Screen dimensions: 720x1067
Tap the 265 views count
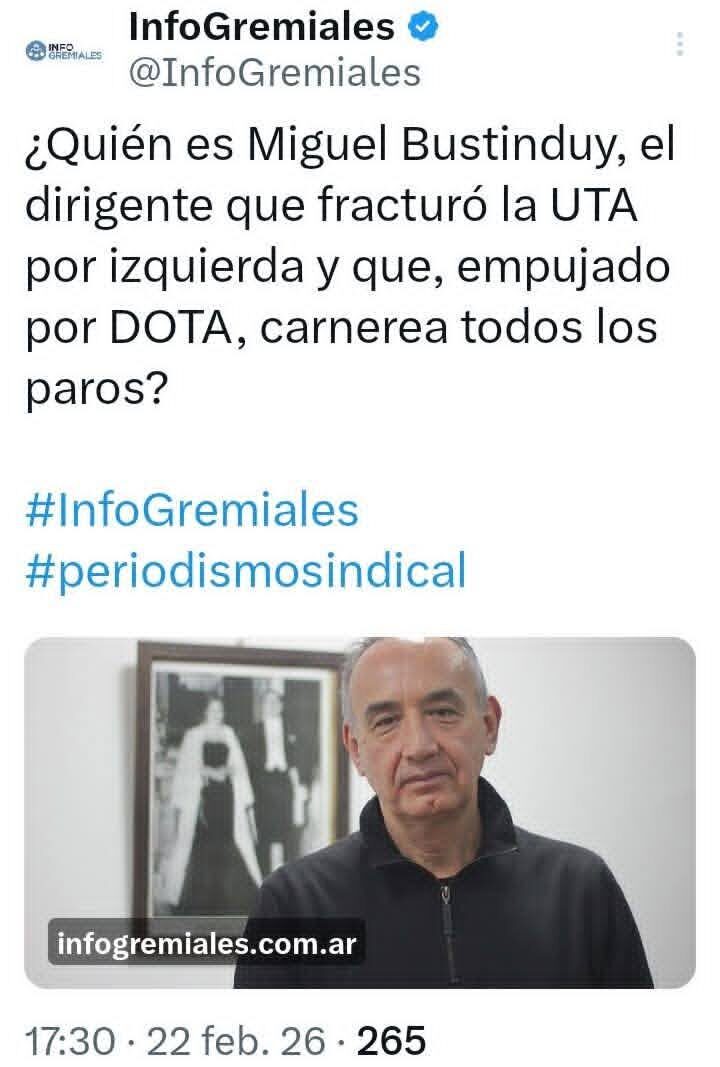pyautogui.click(x=392, y=1041)
